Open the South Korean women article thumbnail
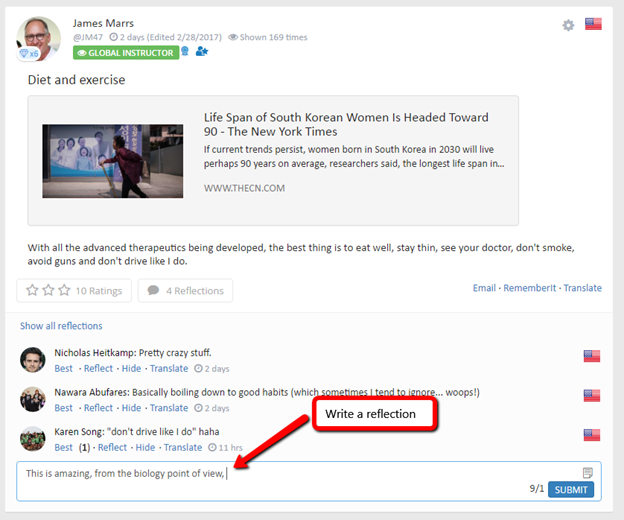Image resolution: width=624 pixels, height=520 pixels. pyautogui.click(x=113, y=161)
